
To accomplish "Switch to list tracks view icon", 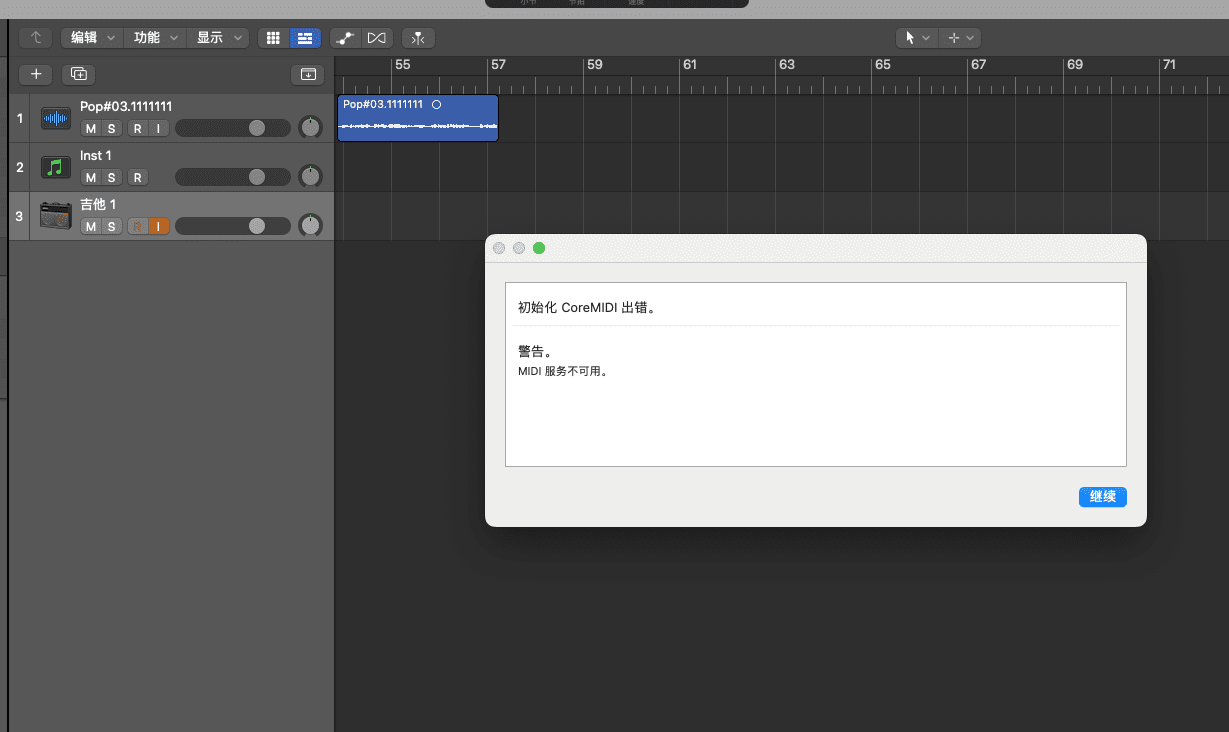I will click(305, 38).
